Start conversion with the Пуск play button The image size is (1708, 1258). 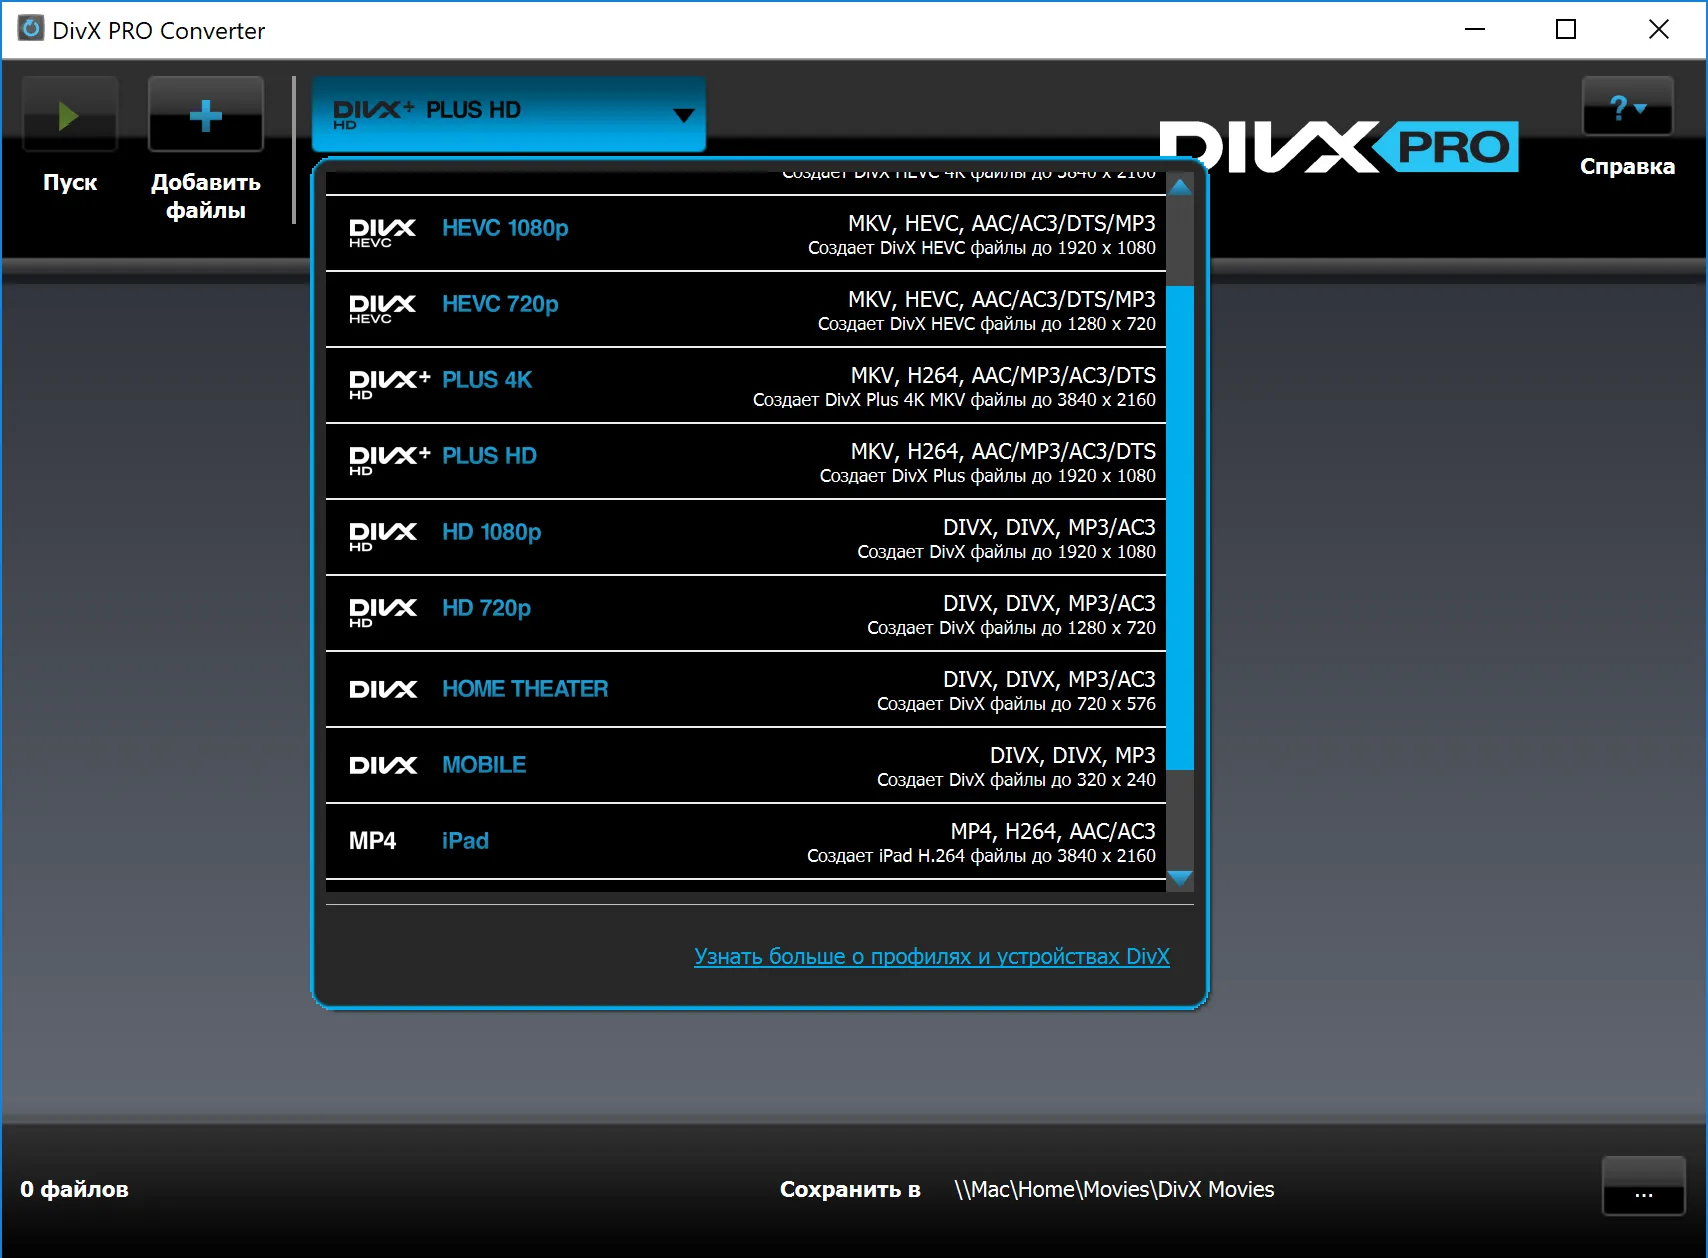70,115
